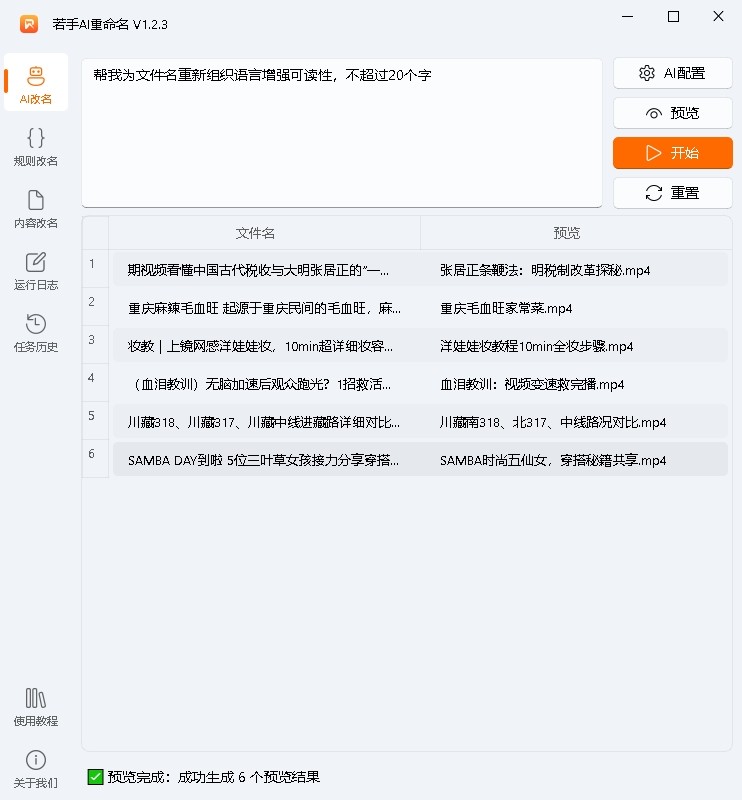Click row number 6 in the table
The image size is (742, 800).
[92, 454]
